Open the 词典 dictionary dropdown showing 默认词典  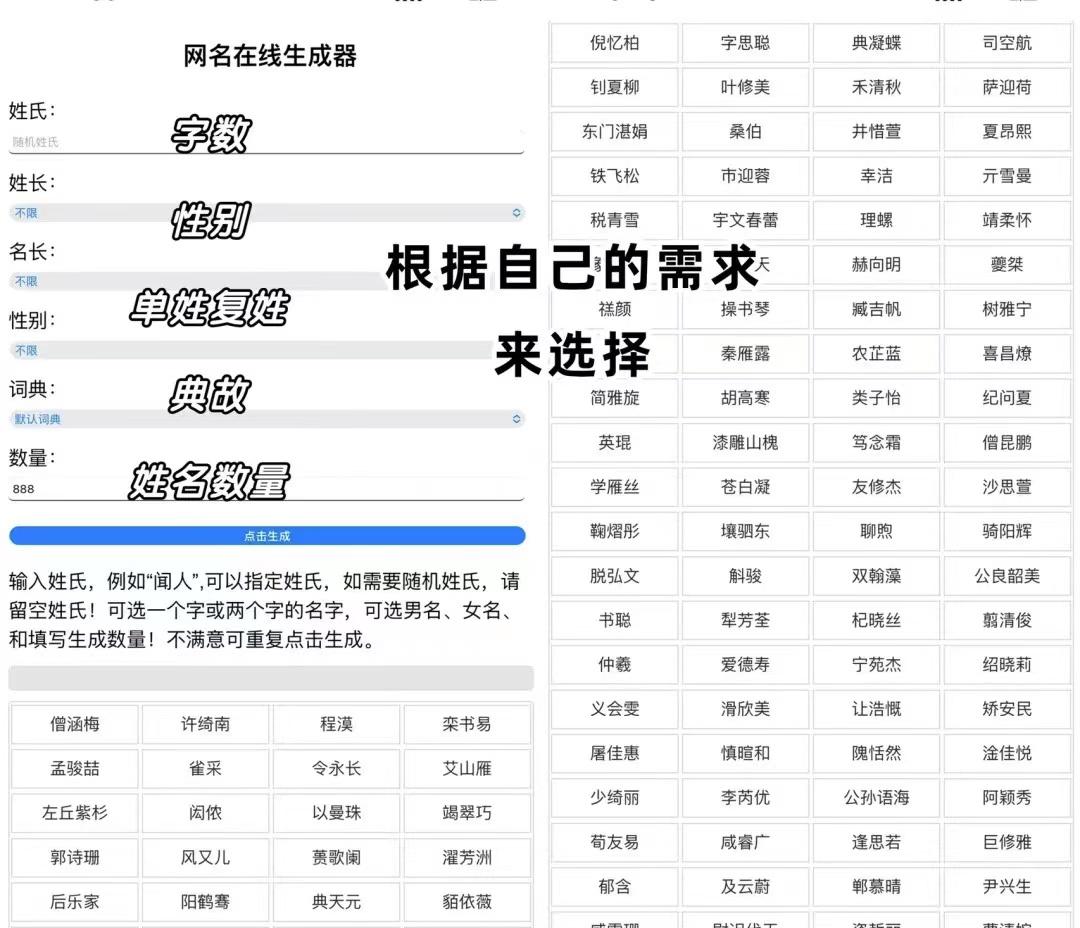coord(265,419)
